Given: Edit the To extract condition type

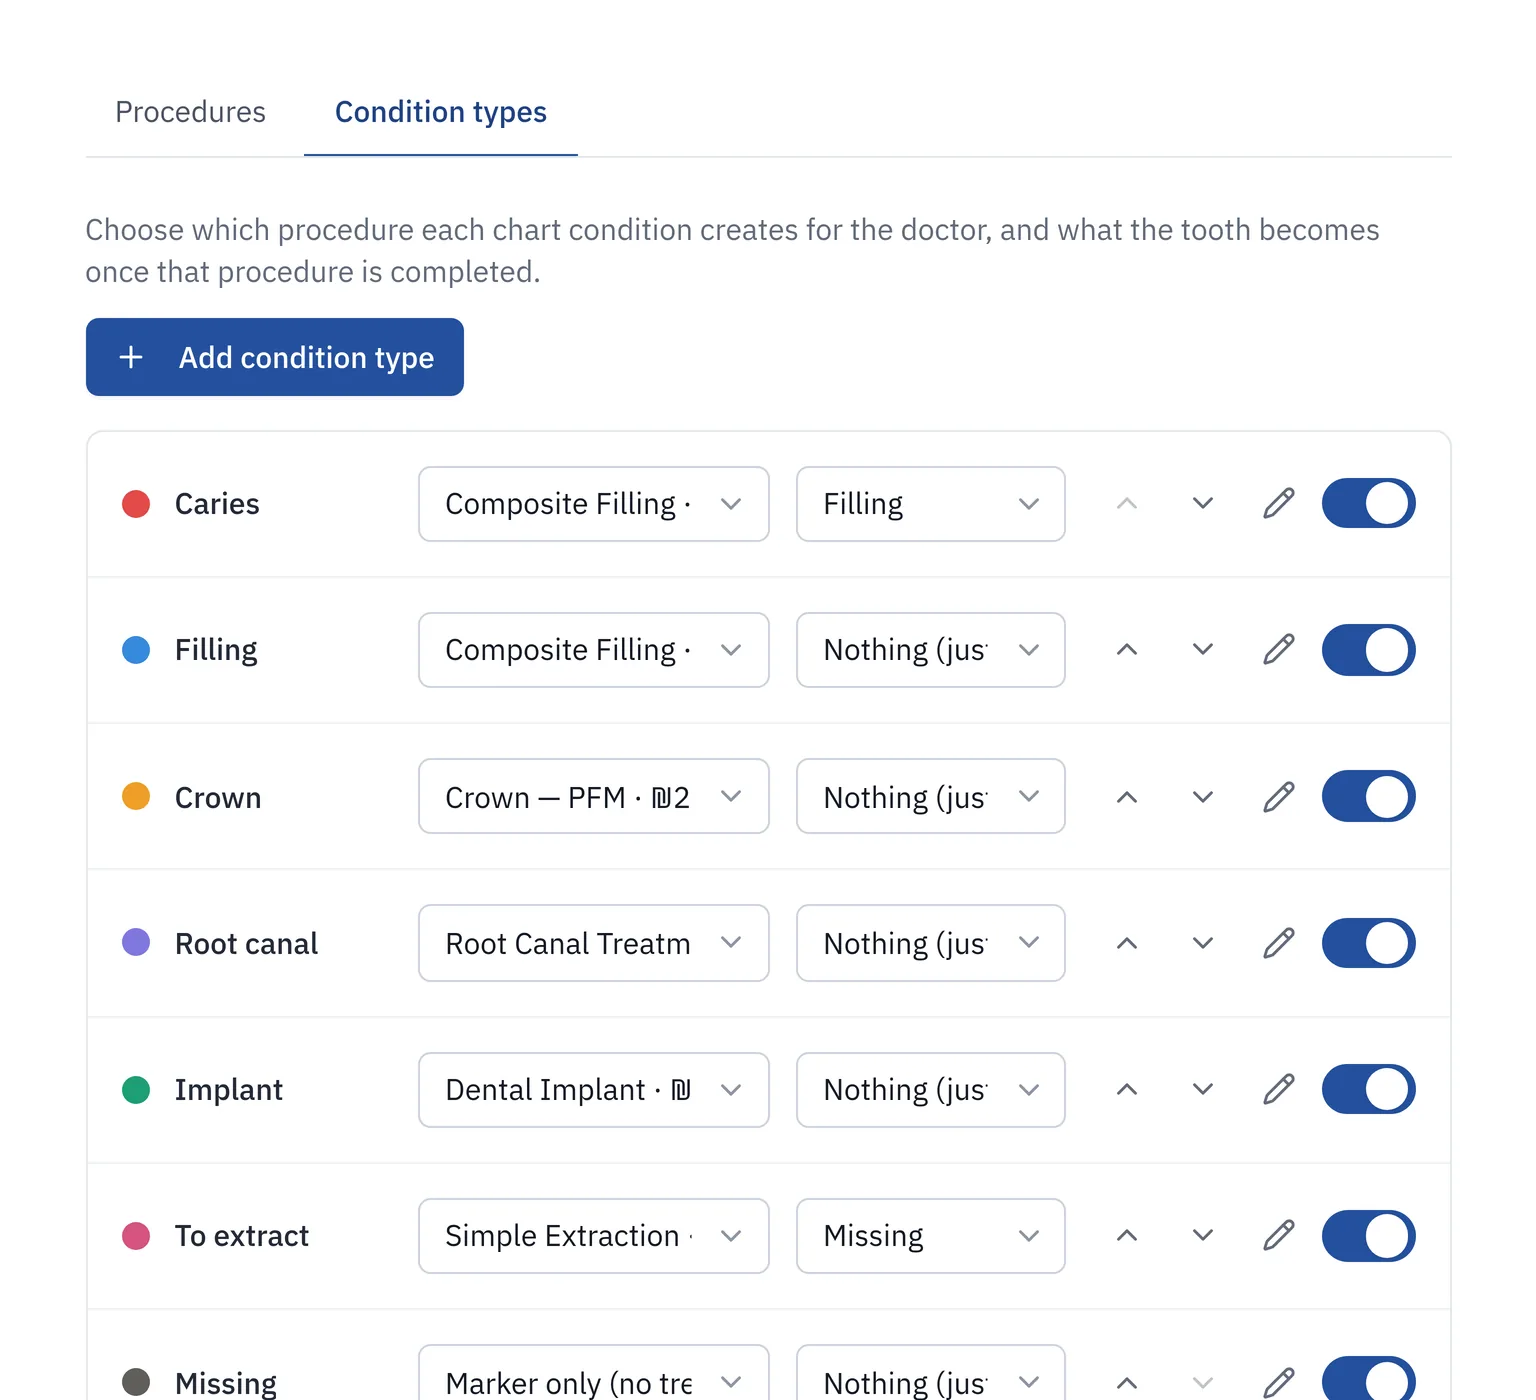Looking at the screenshot, I should 1279,1235.
